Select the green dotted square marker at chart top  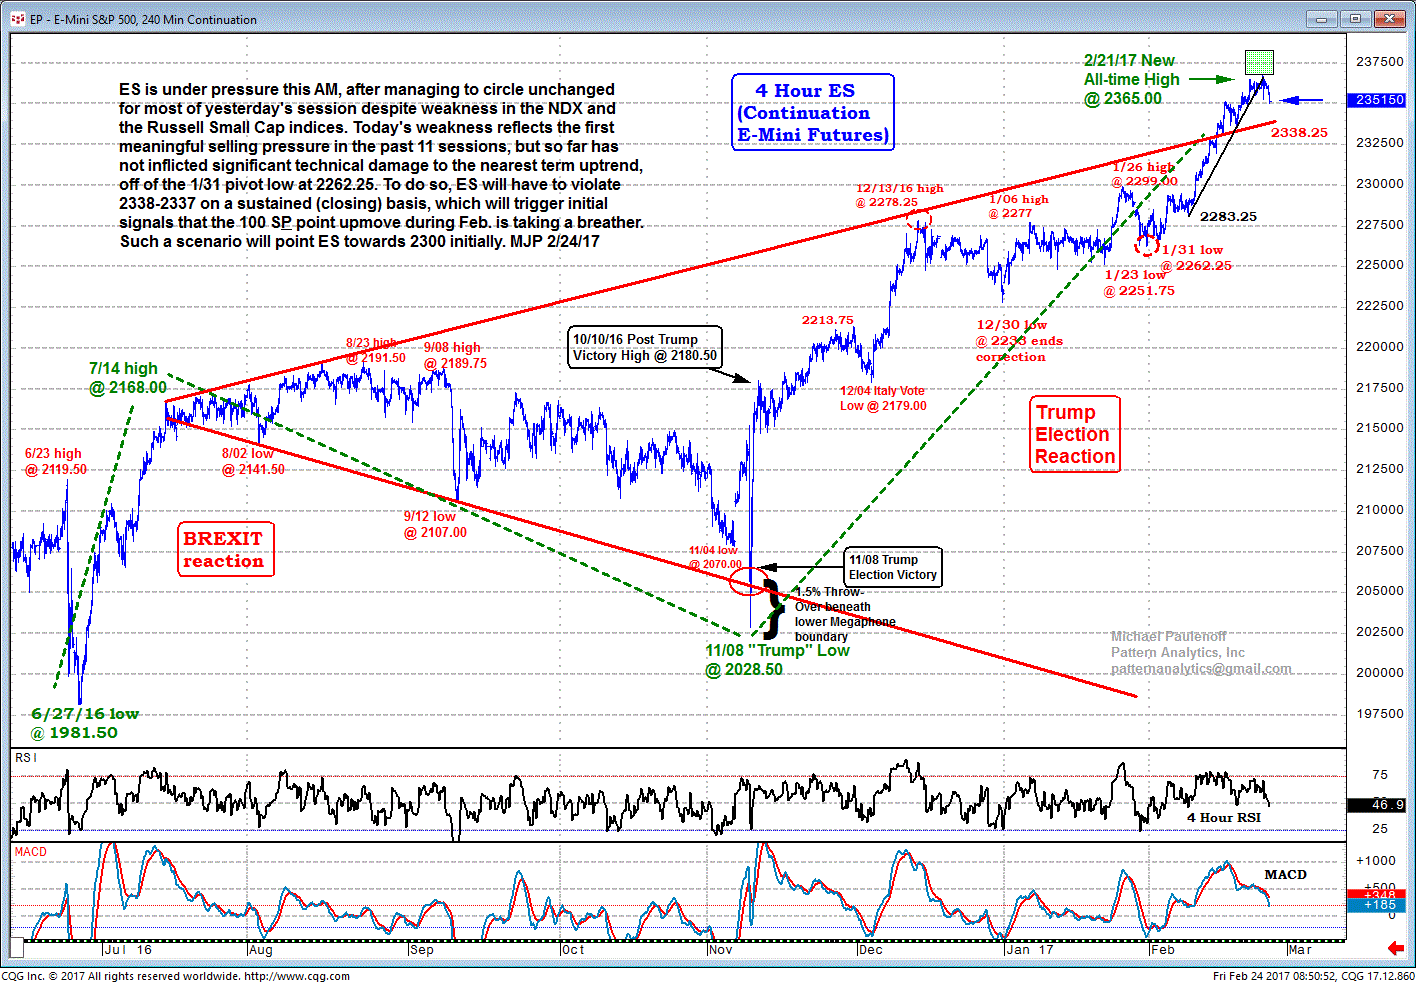pos(1259,63)
